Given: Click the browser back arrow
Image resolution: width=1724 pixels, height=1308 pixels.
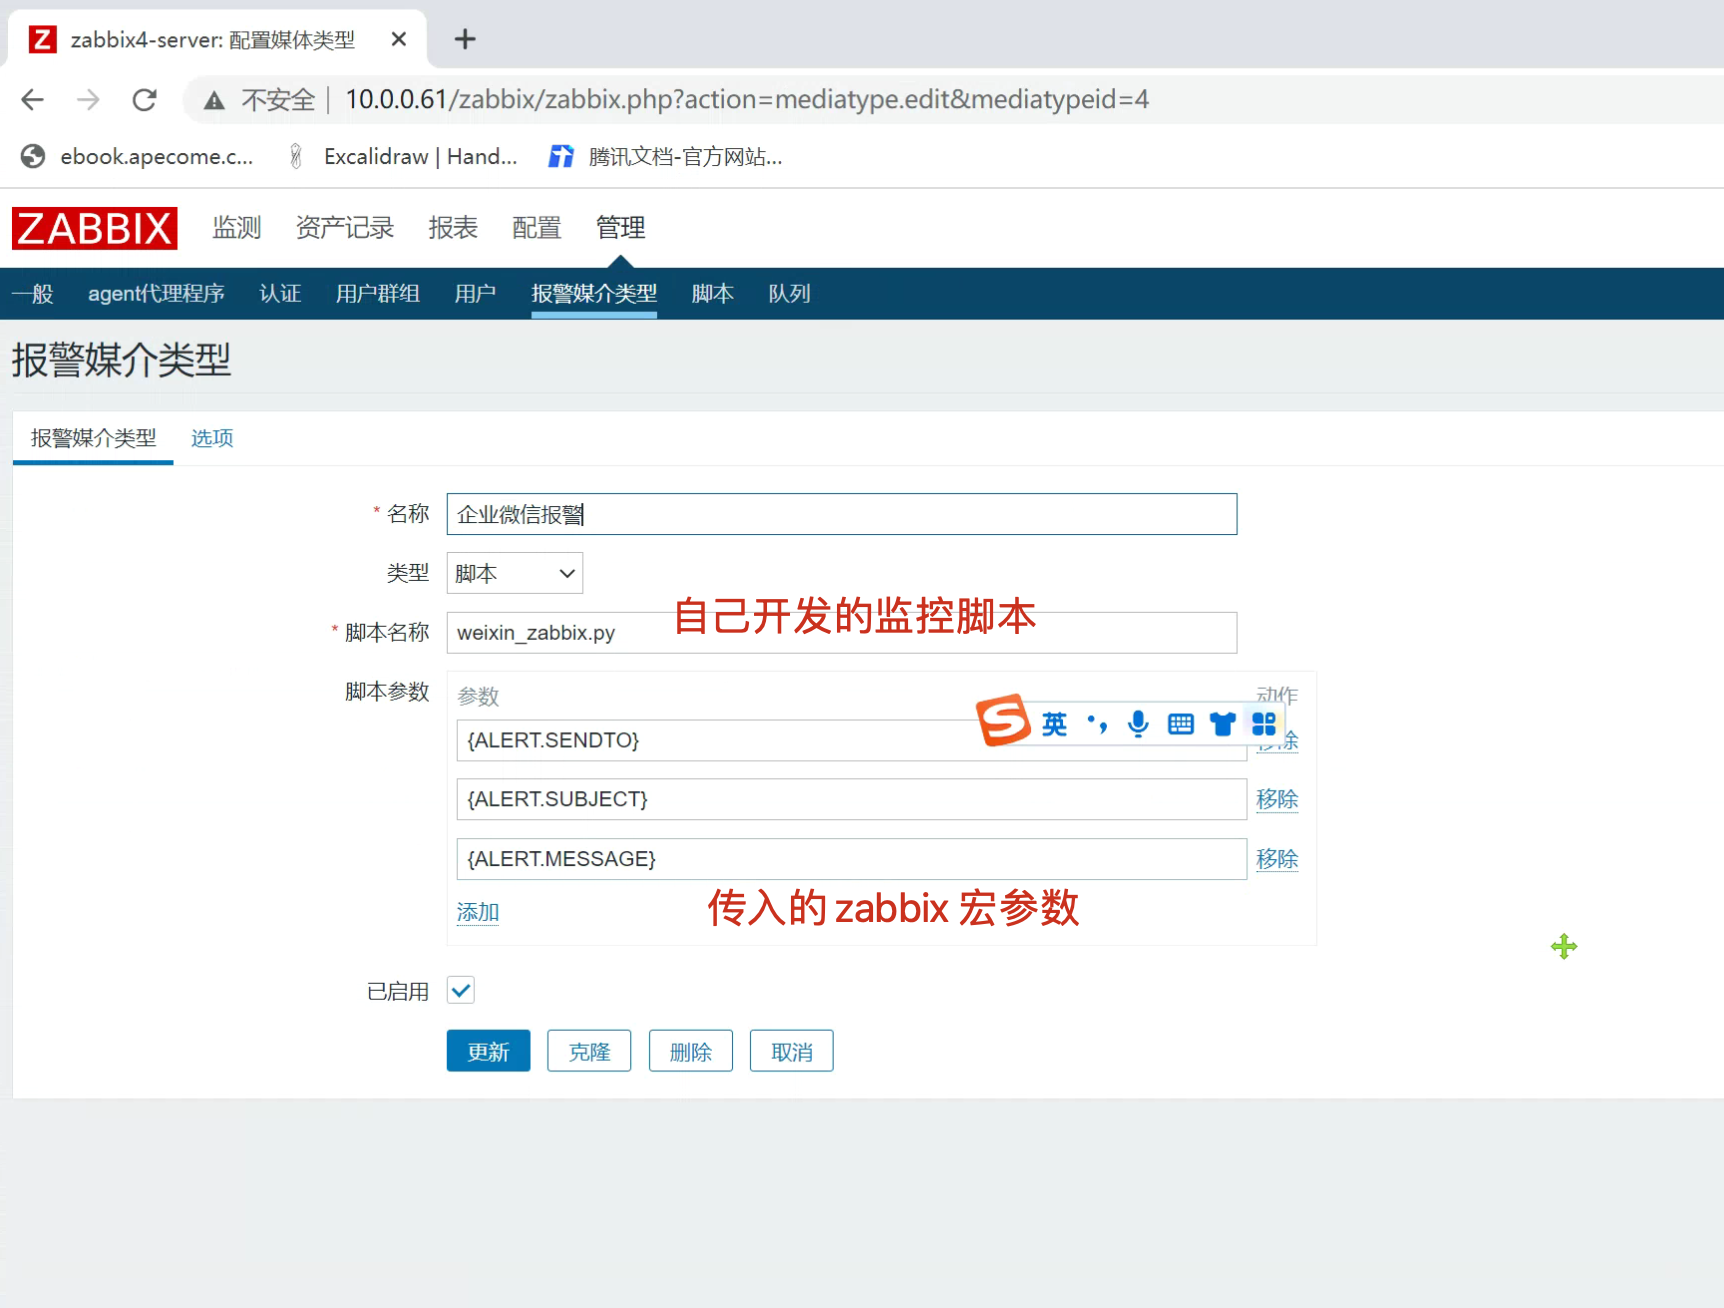Looking at the screenshot, I should point(33,99).
